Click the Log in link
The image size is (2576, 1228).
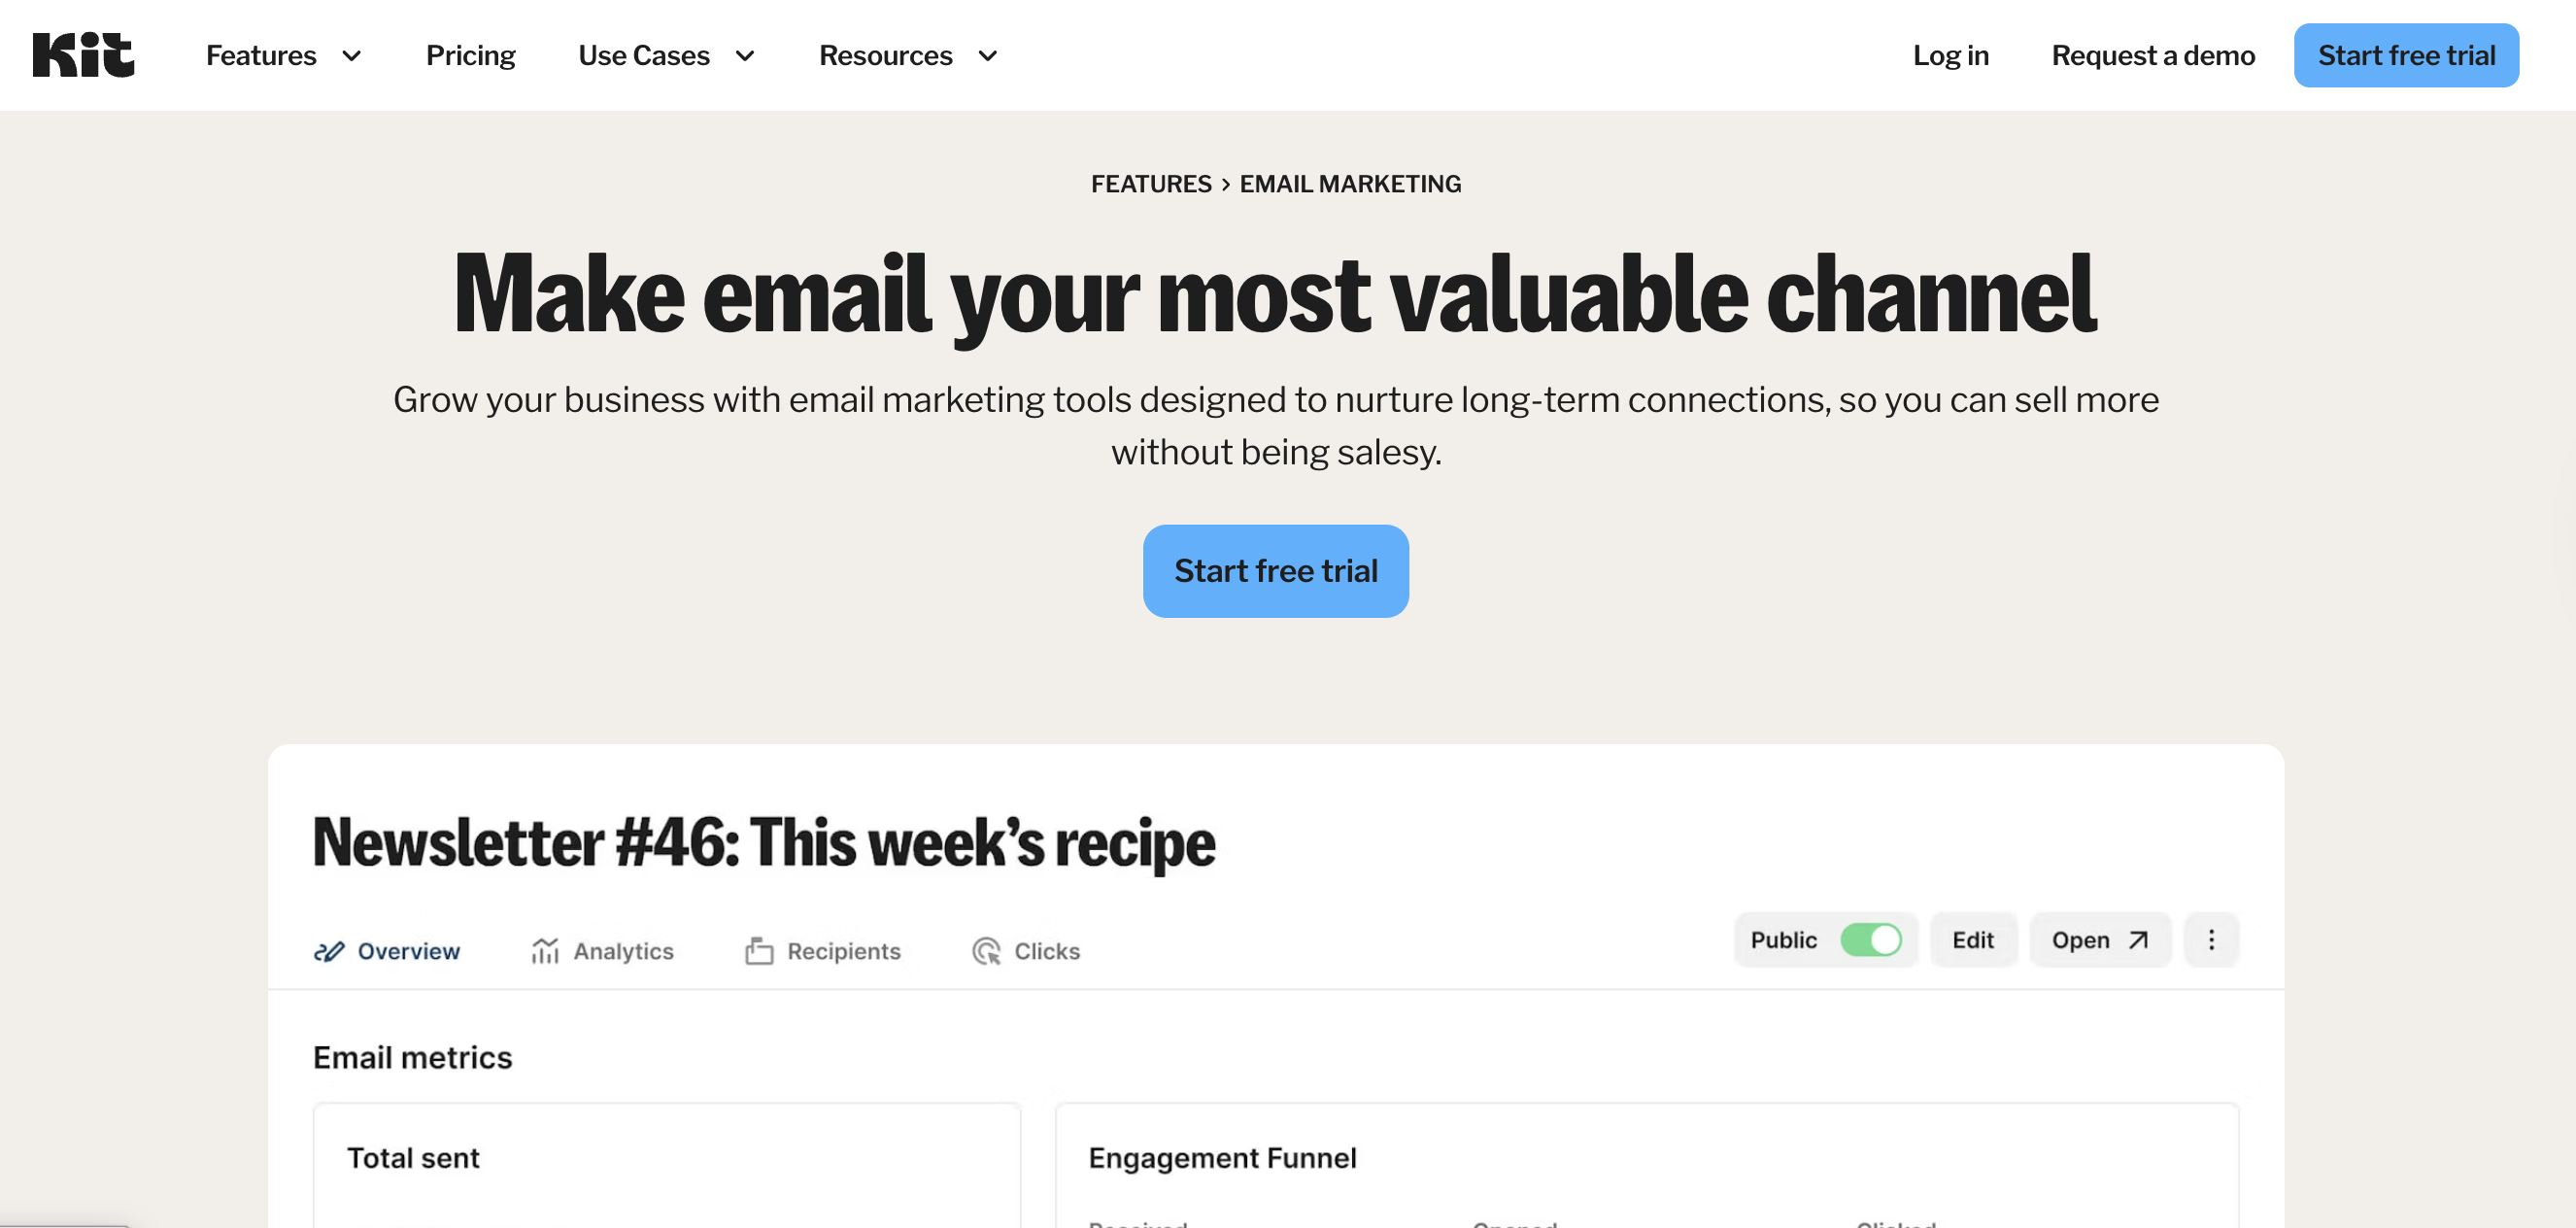1950,55
